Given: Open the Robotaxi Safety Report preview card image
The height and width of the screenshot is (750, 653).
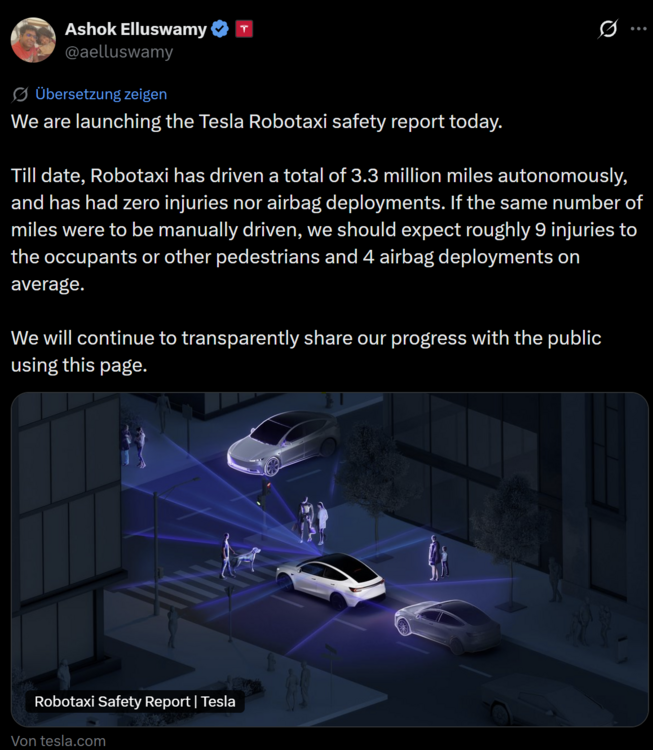Looking at the screenshot, I should (330, 559).
